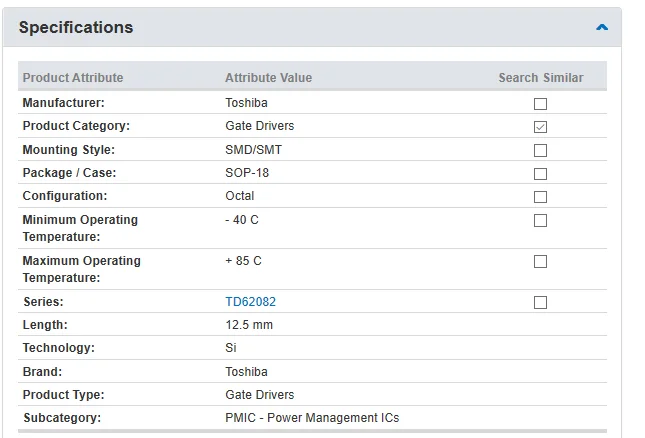
Task: Click the Product Category value Gate Drivers
Action: [x=260, y=125]
